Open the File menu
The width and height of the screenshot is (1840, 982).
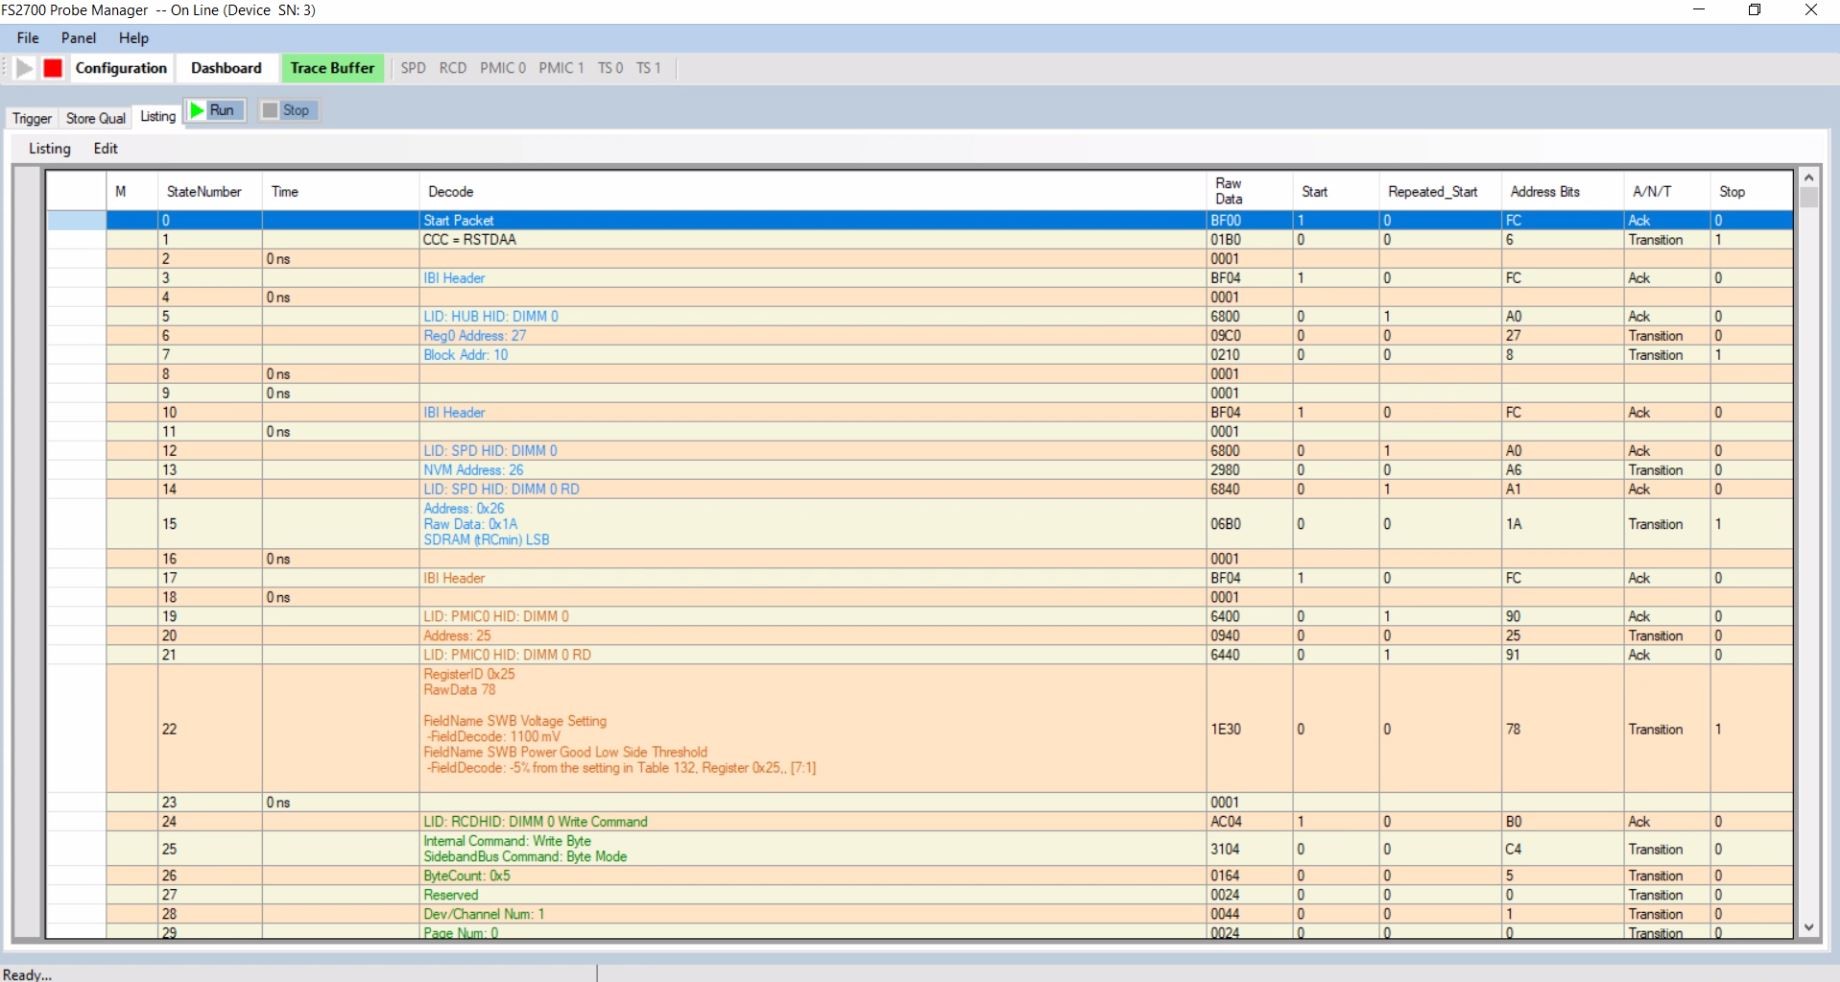click(28, 38)
